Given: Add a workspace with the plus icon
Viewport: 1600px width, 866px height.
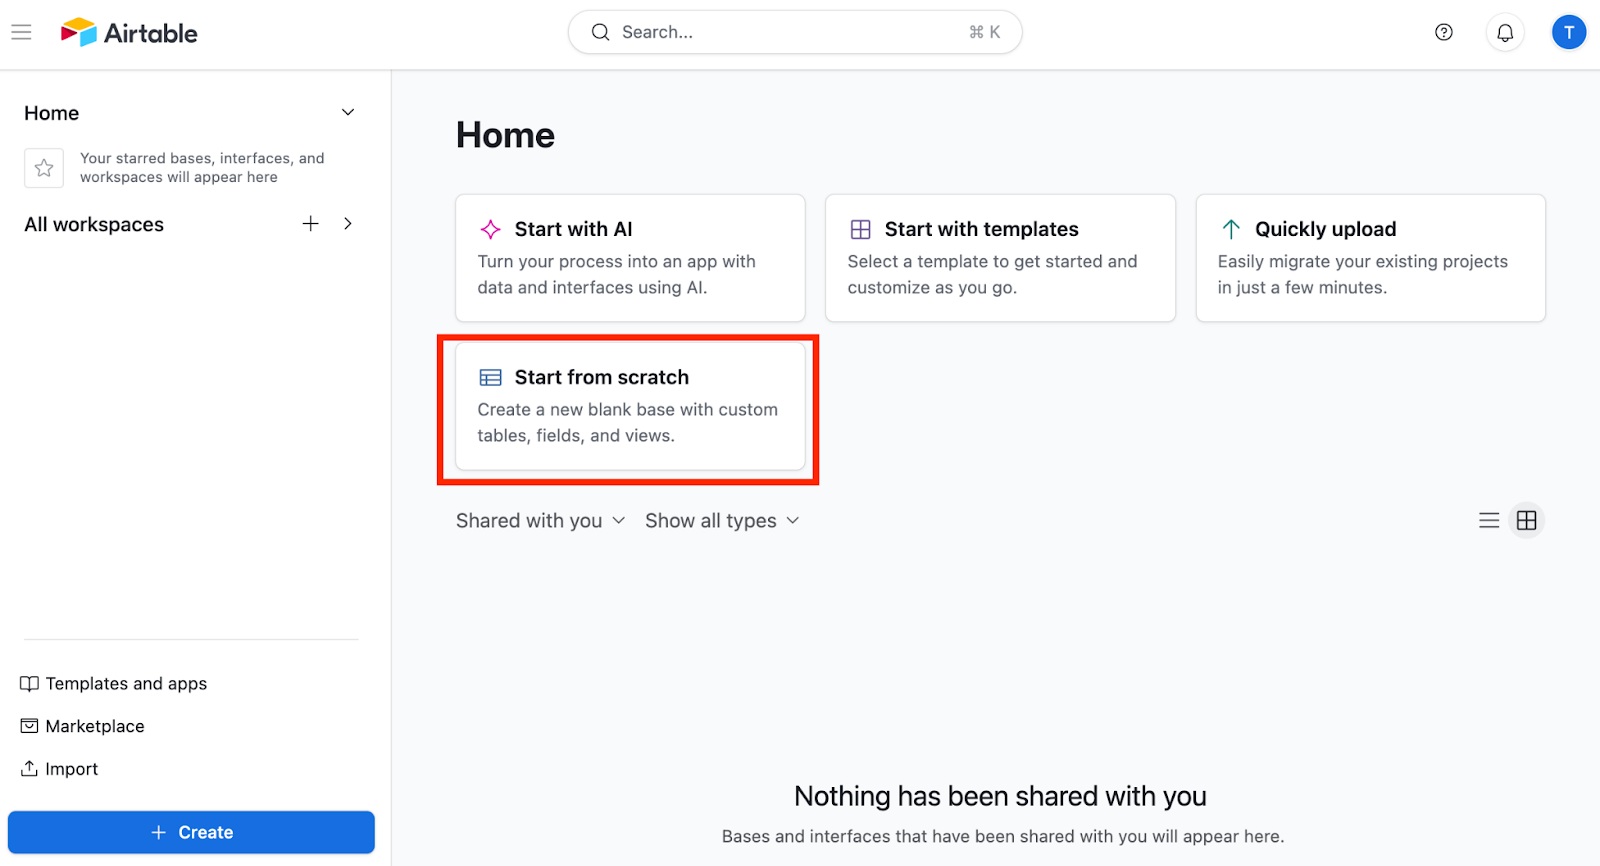Looking at the screenshot, I should coord(310,224).
